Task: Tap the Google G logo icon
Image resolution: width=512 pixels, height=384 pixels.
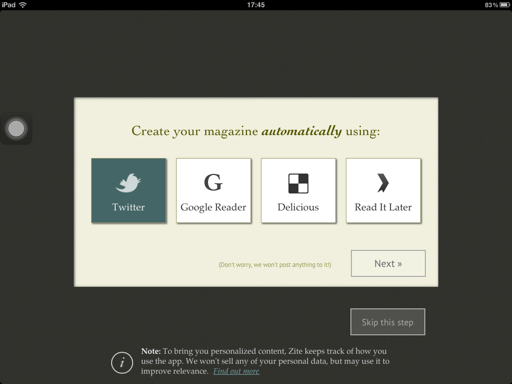Action: coord(213,182)
